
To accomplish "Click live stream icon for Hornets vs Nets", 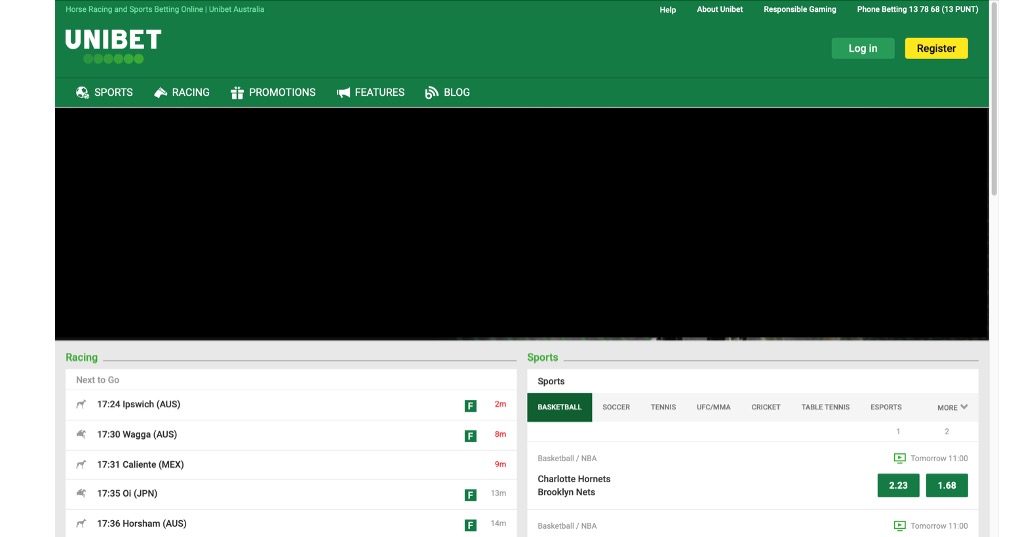I will coord(899,458).
